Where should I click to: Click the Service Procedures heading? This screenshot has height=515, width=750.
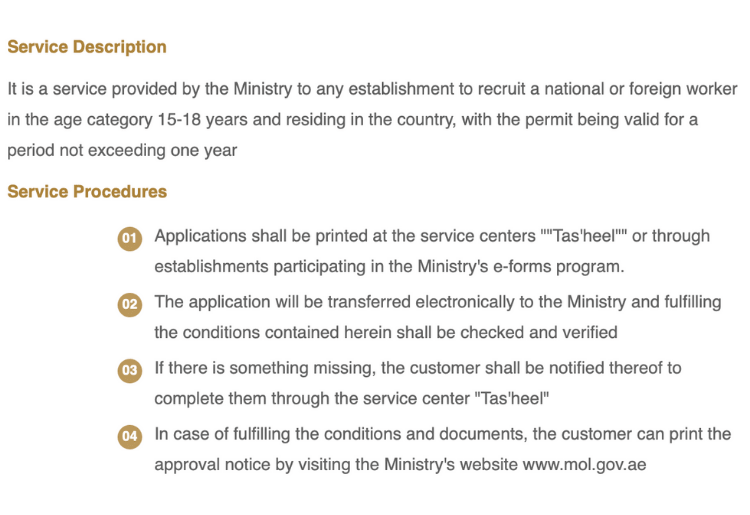[87, 192]
